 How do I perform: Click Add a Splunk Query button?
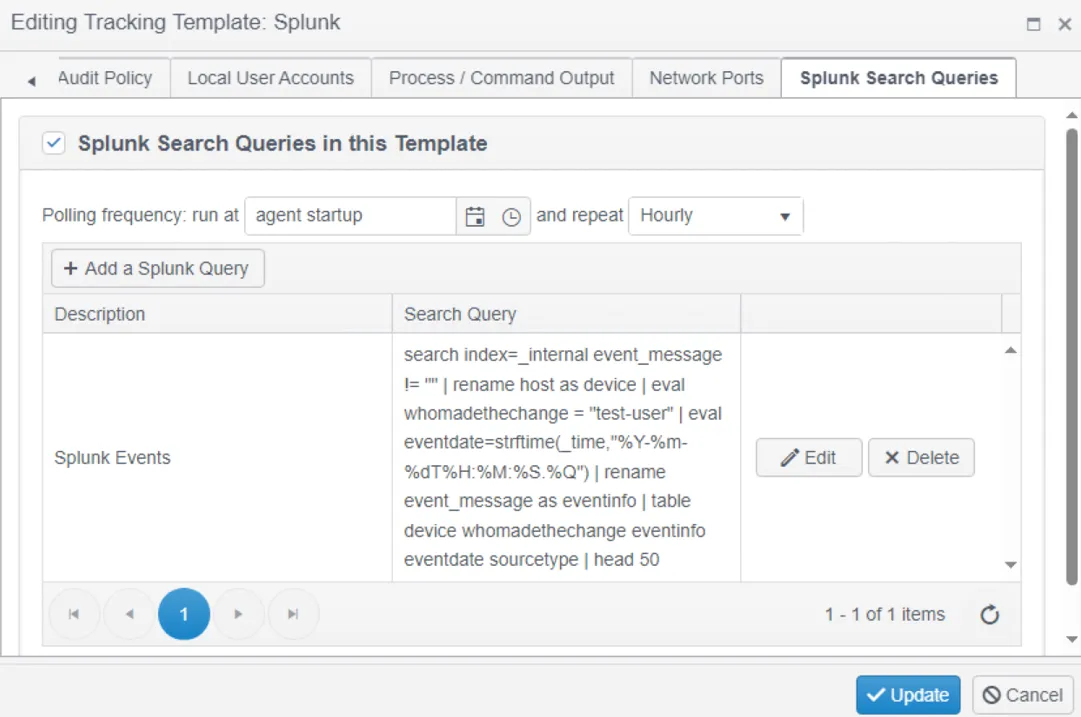coord(157,268)
